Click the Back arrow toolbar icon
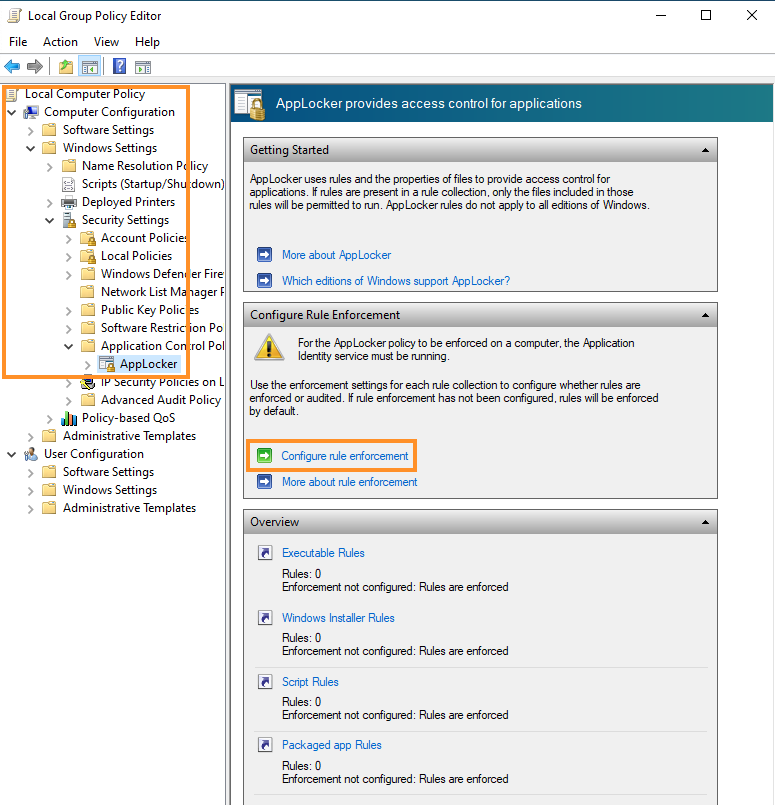This screenshot has height=805, width=775. point(12,66)
